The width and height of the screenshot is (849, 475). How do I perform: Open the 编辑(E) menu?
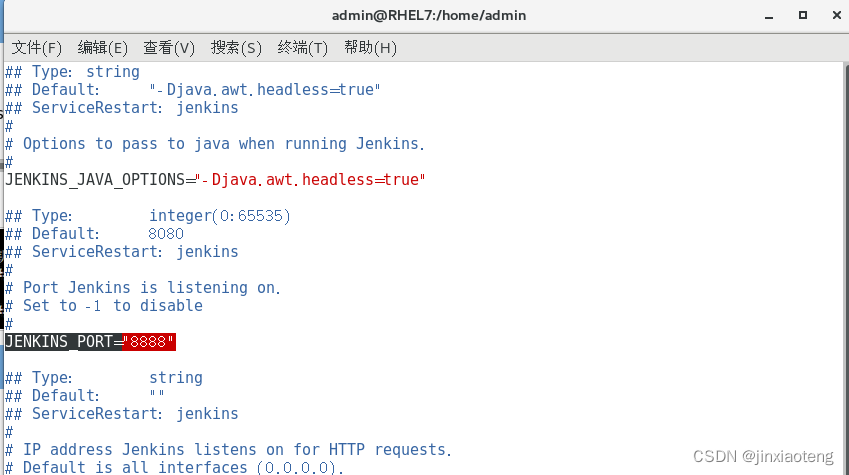click(x=102, y=48)
